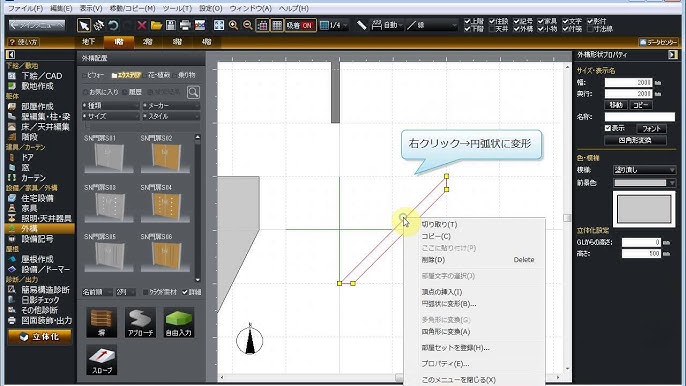Click the 四角形変換 button
This screenshot has width=686, height=386.
(x=635, y=140)
